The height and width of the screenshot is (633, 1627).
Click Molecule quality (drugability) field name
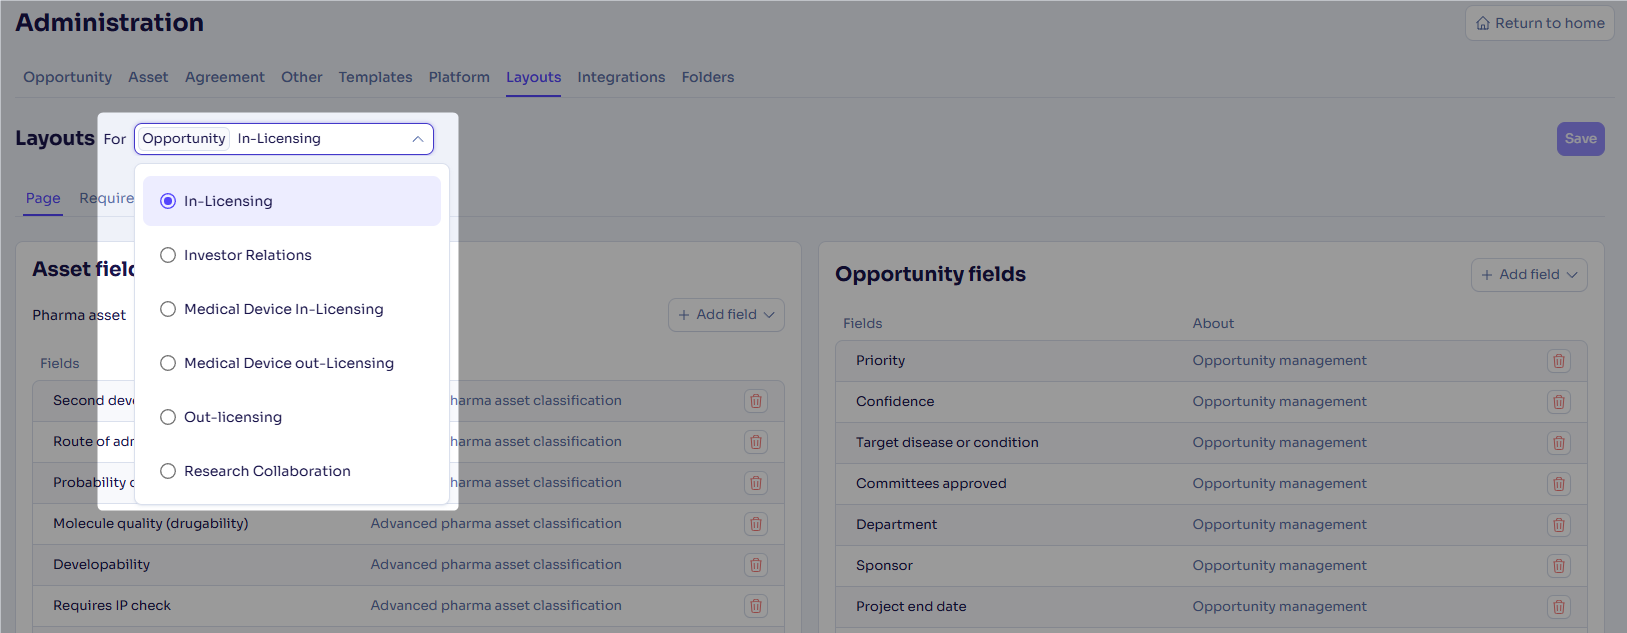click(151, 524)
